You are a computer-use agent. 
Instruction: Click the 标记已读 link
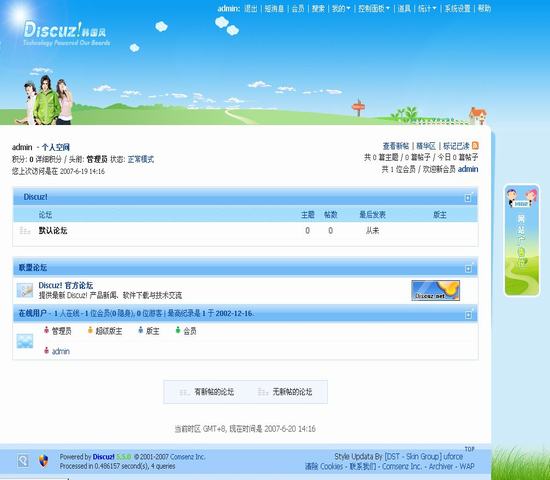tap(456, 146)
